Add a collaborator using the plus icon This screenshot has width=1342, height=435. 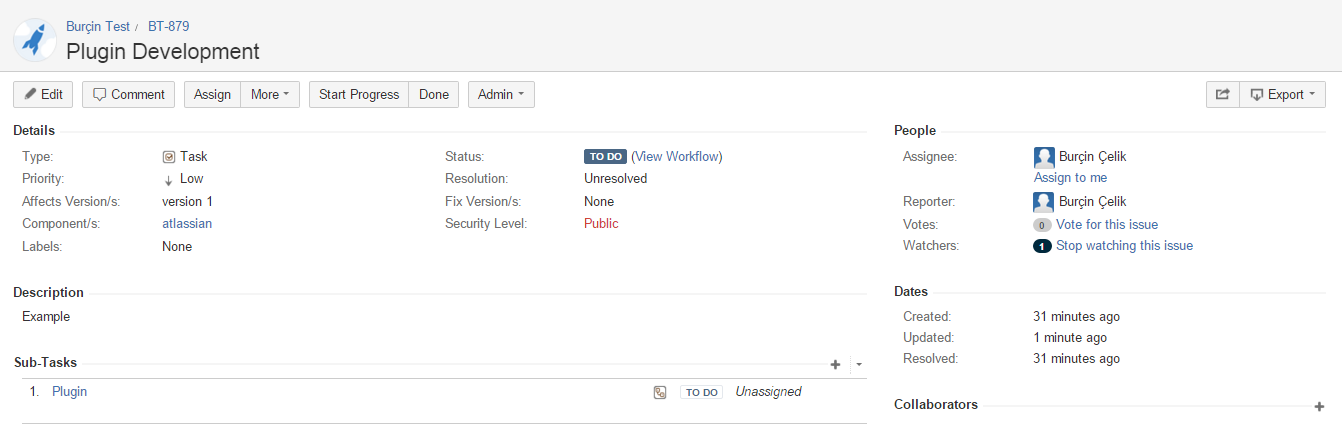tap(1319, 407)
